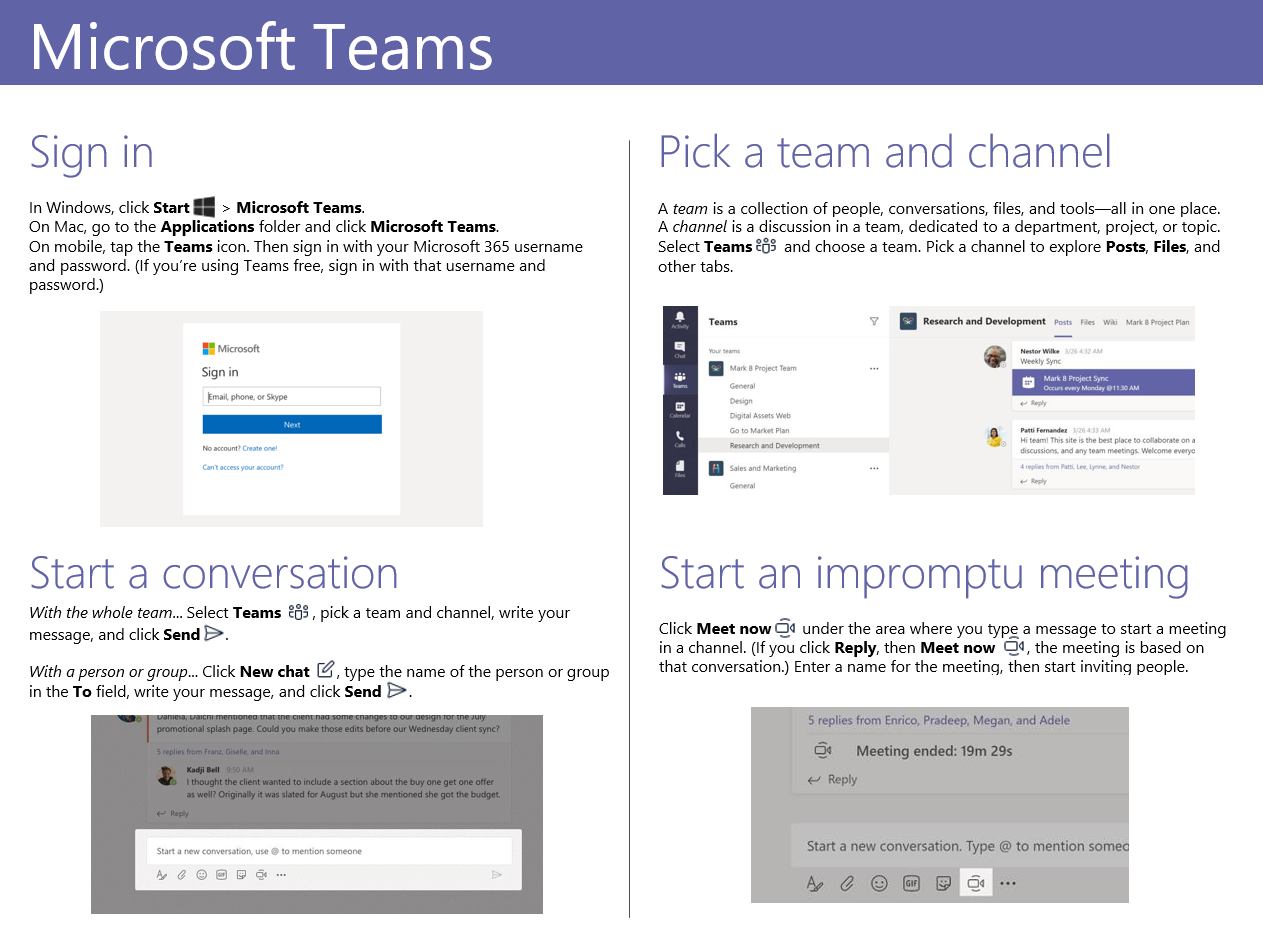Open Calls in the Teams sidebar
Viewport: 1263px width, 946px height.
680,438
